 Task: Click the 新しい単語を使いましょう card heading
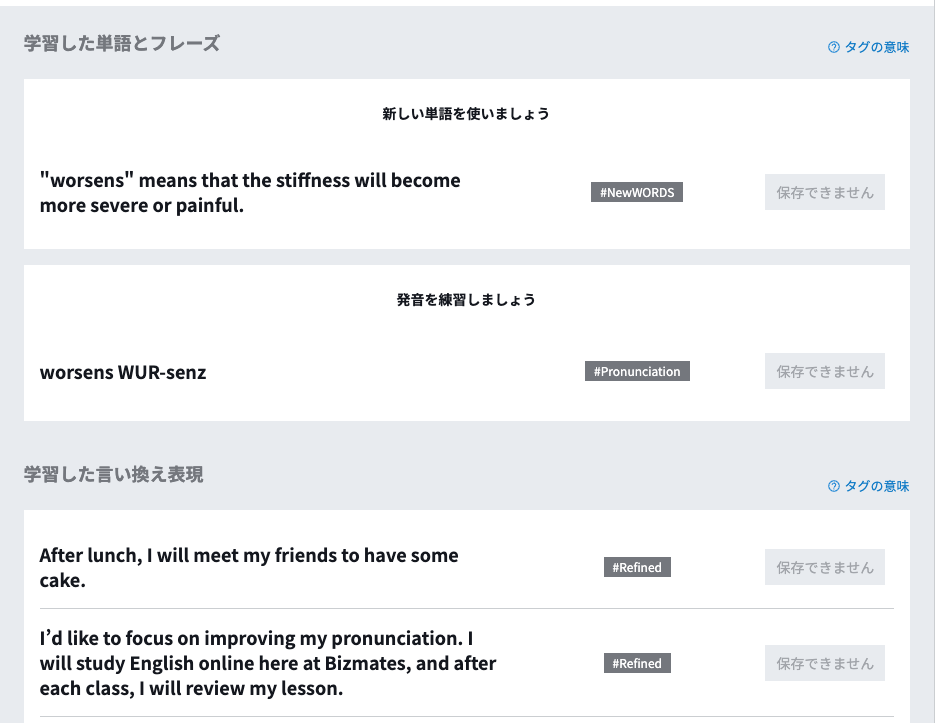[x=466, y=114]
